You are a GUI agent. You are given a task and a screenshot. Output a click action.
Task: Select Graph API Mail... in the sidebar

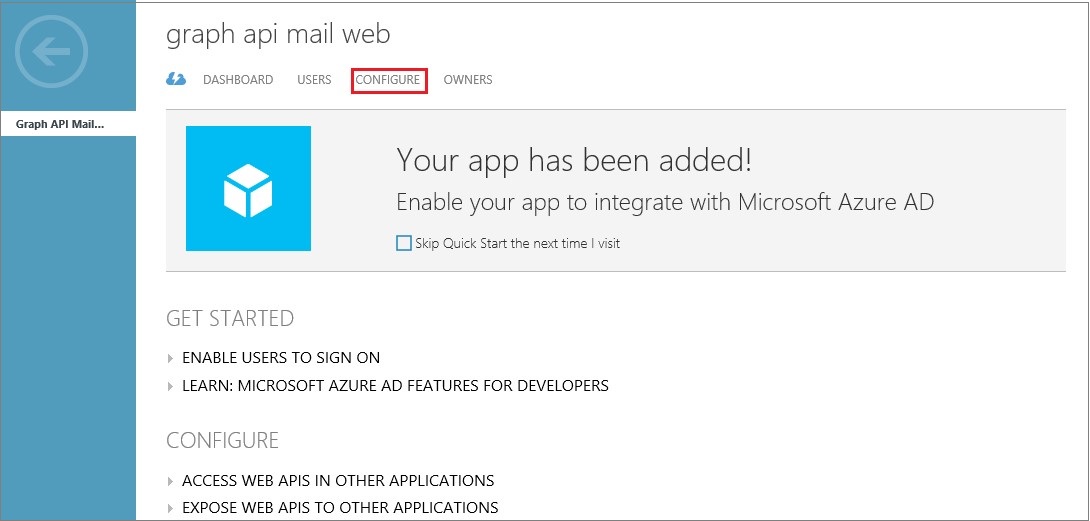(68, 124)
